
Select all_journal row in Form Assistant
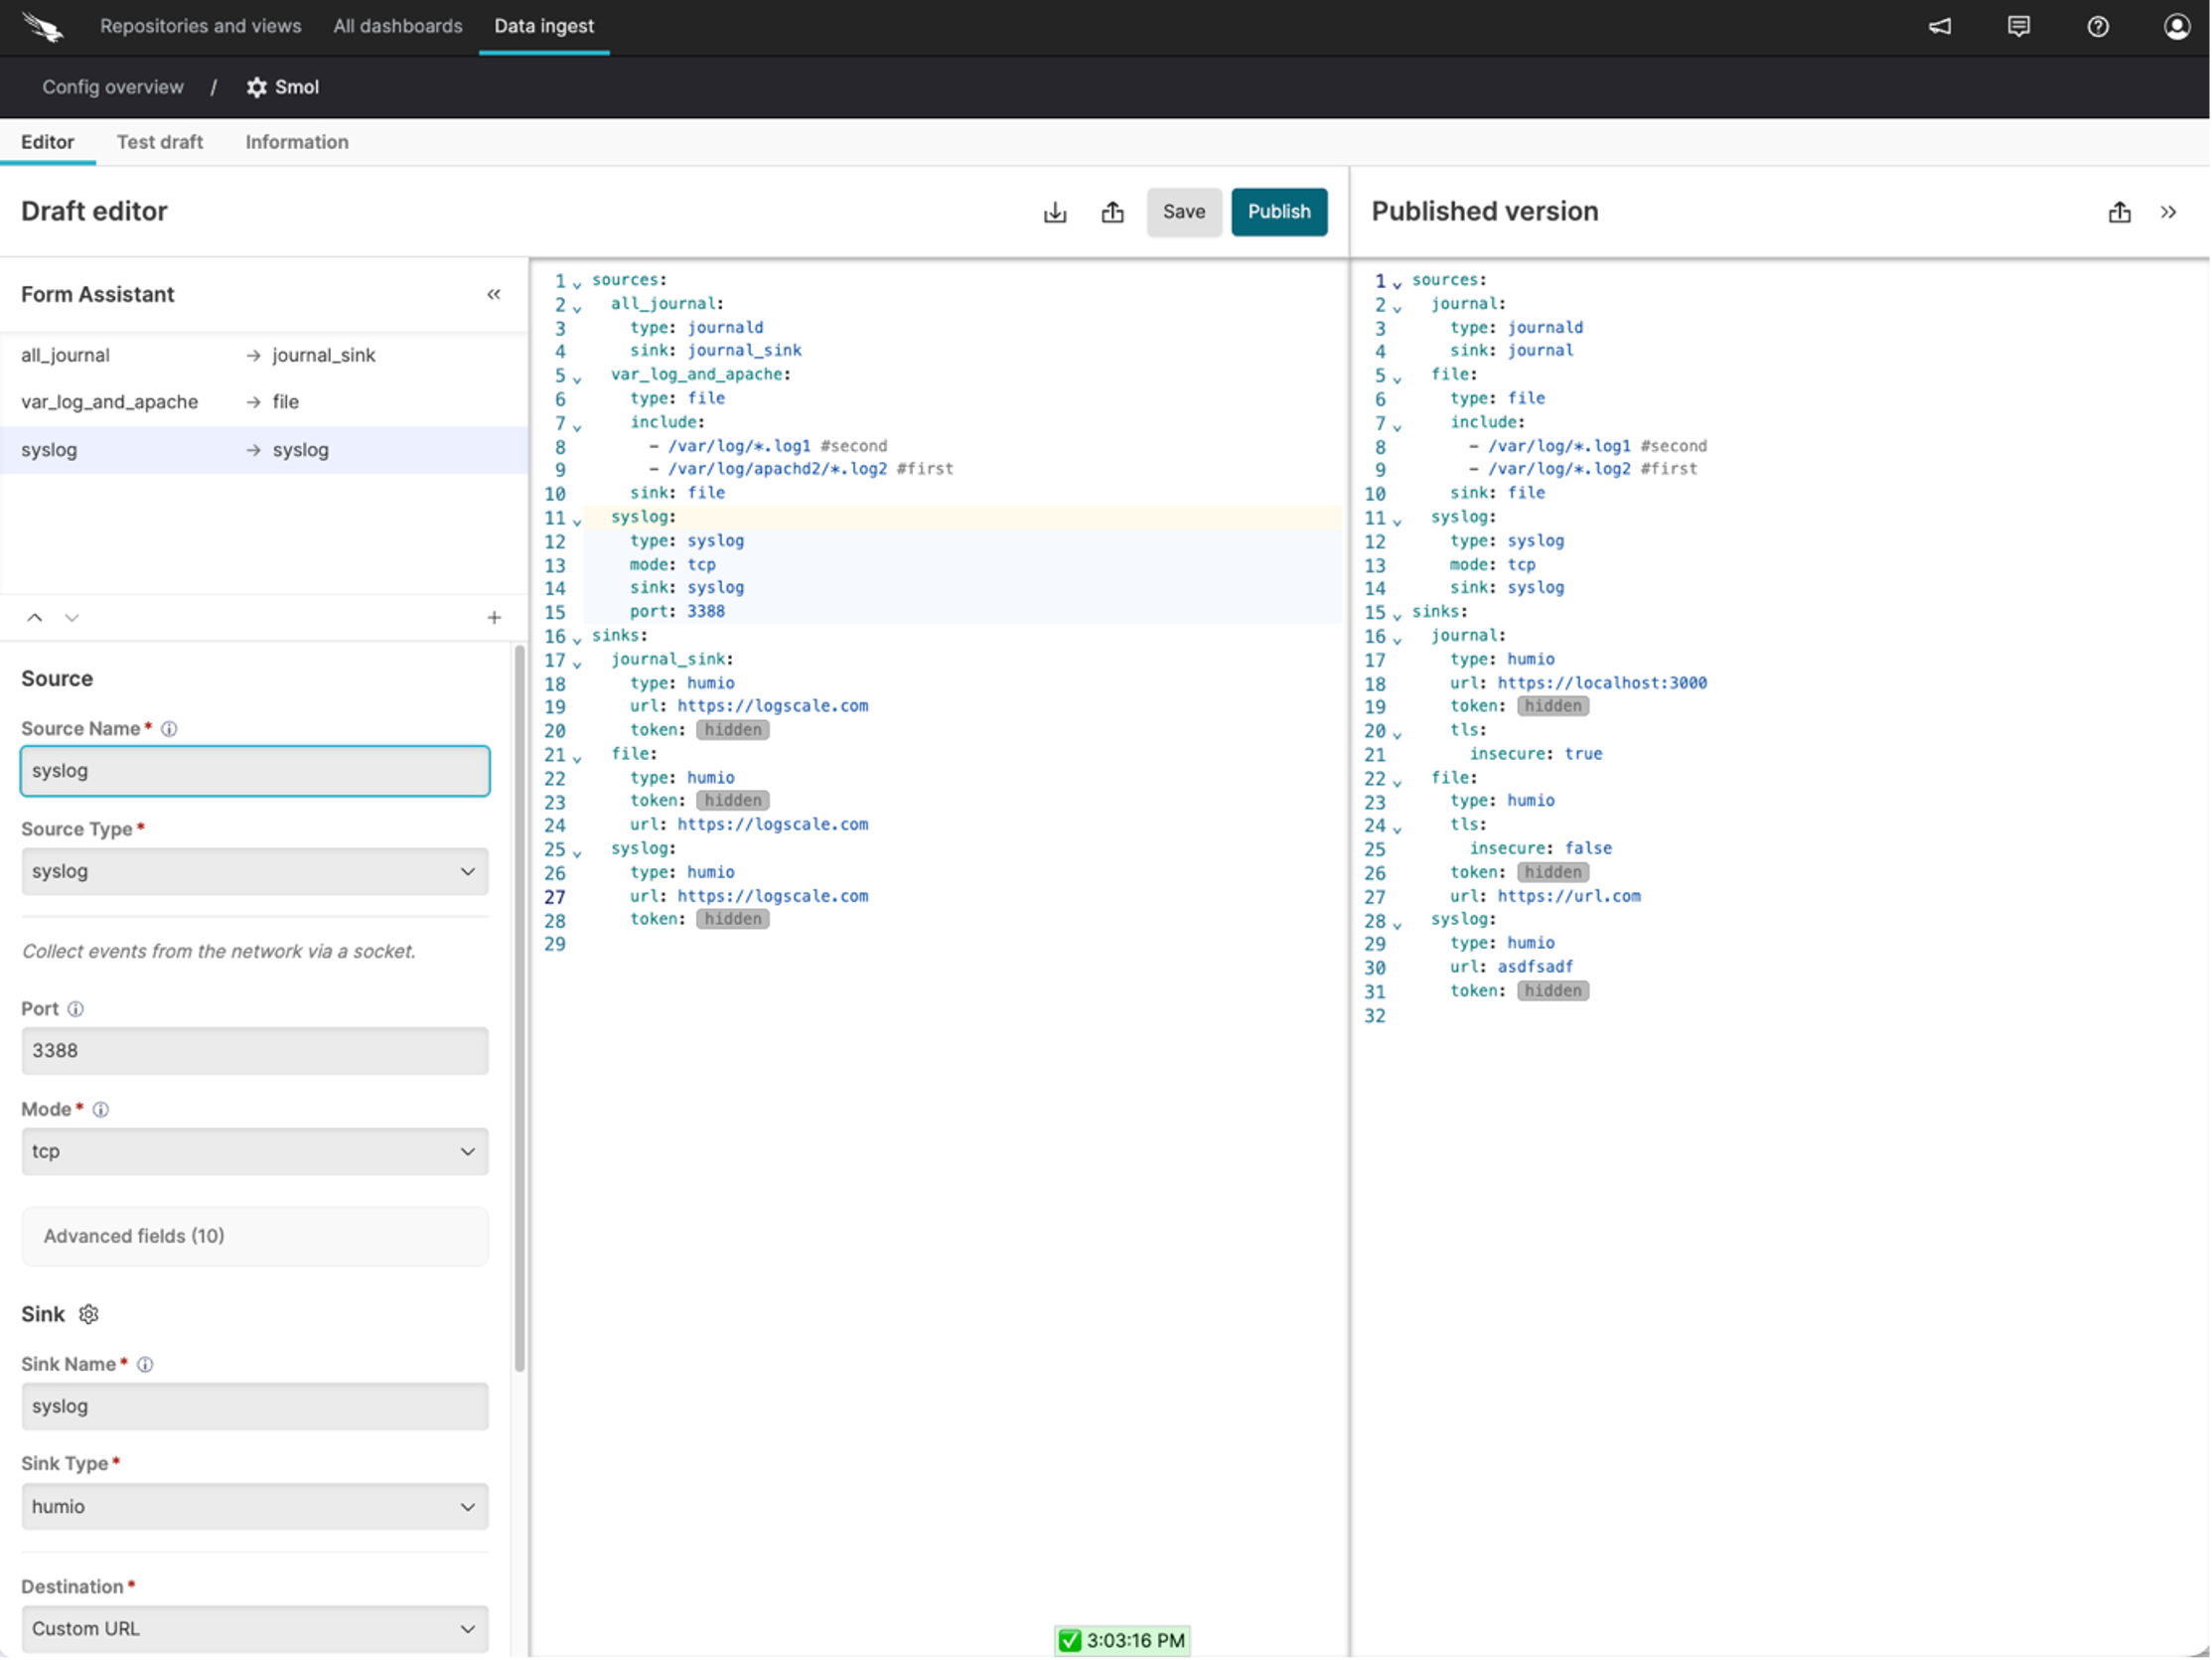point(264,355)
